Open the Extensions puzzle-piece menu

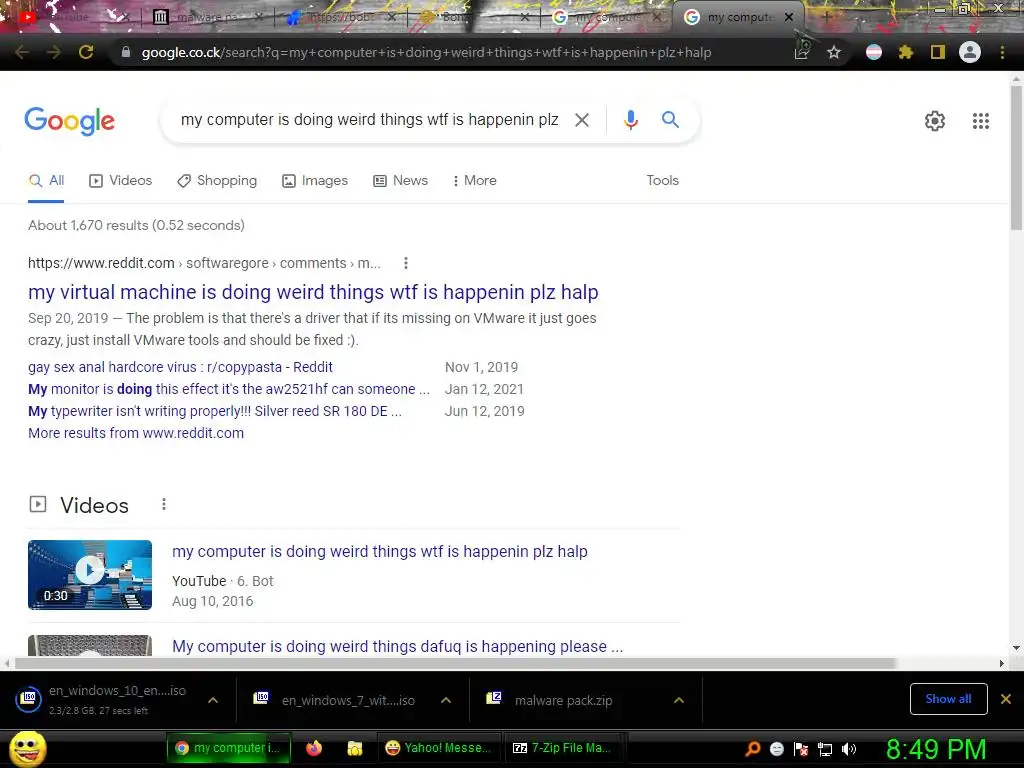pyautogui.click(x=906, y=52)
